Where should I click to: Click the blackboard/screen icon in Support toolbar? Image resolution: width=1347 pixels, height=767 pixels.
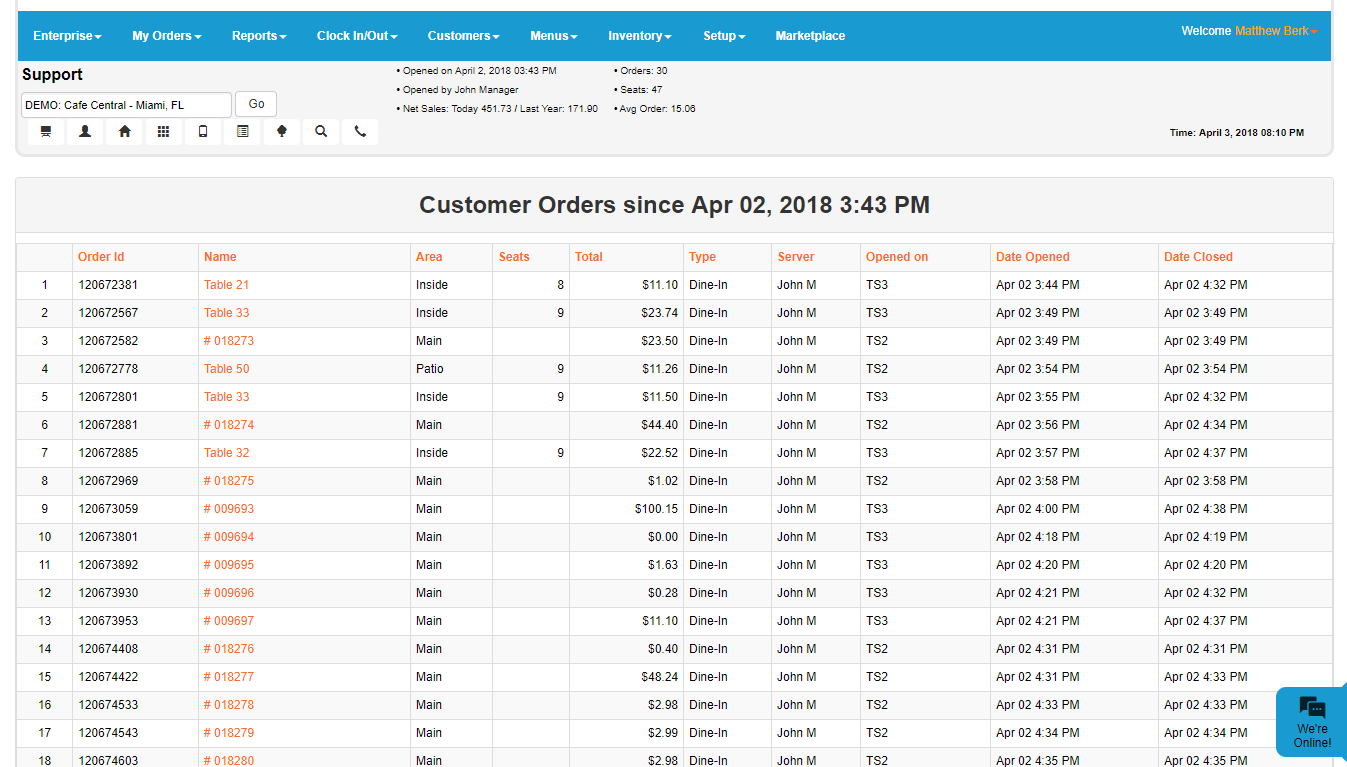click(46, 132)
